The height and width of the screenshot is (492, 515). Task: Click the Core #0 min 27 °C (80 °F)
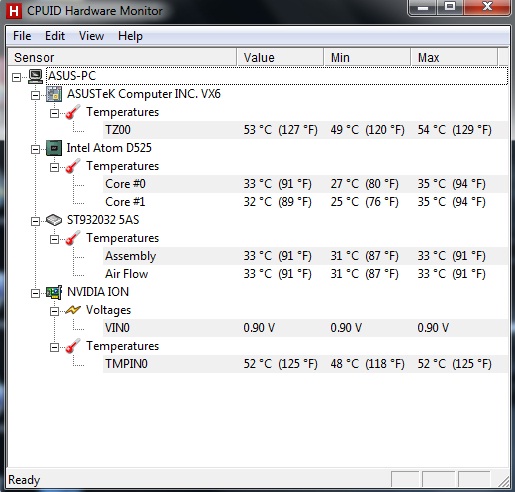(364, 184)
